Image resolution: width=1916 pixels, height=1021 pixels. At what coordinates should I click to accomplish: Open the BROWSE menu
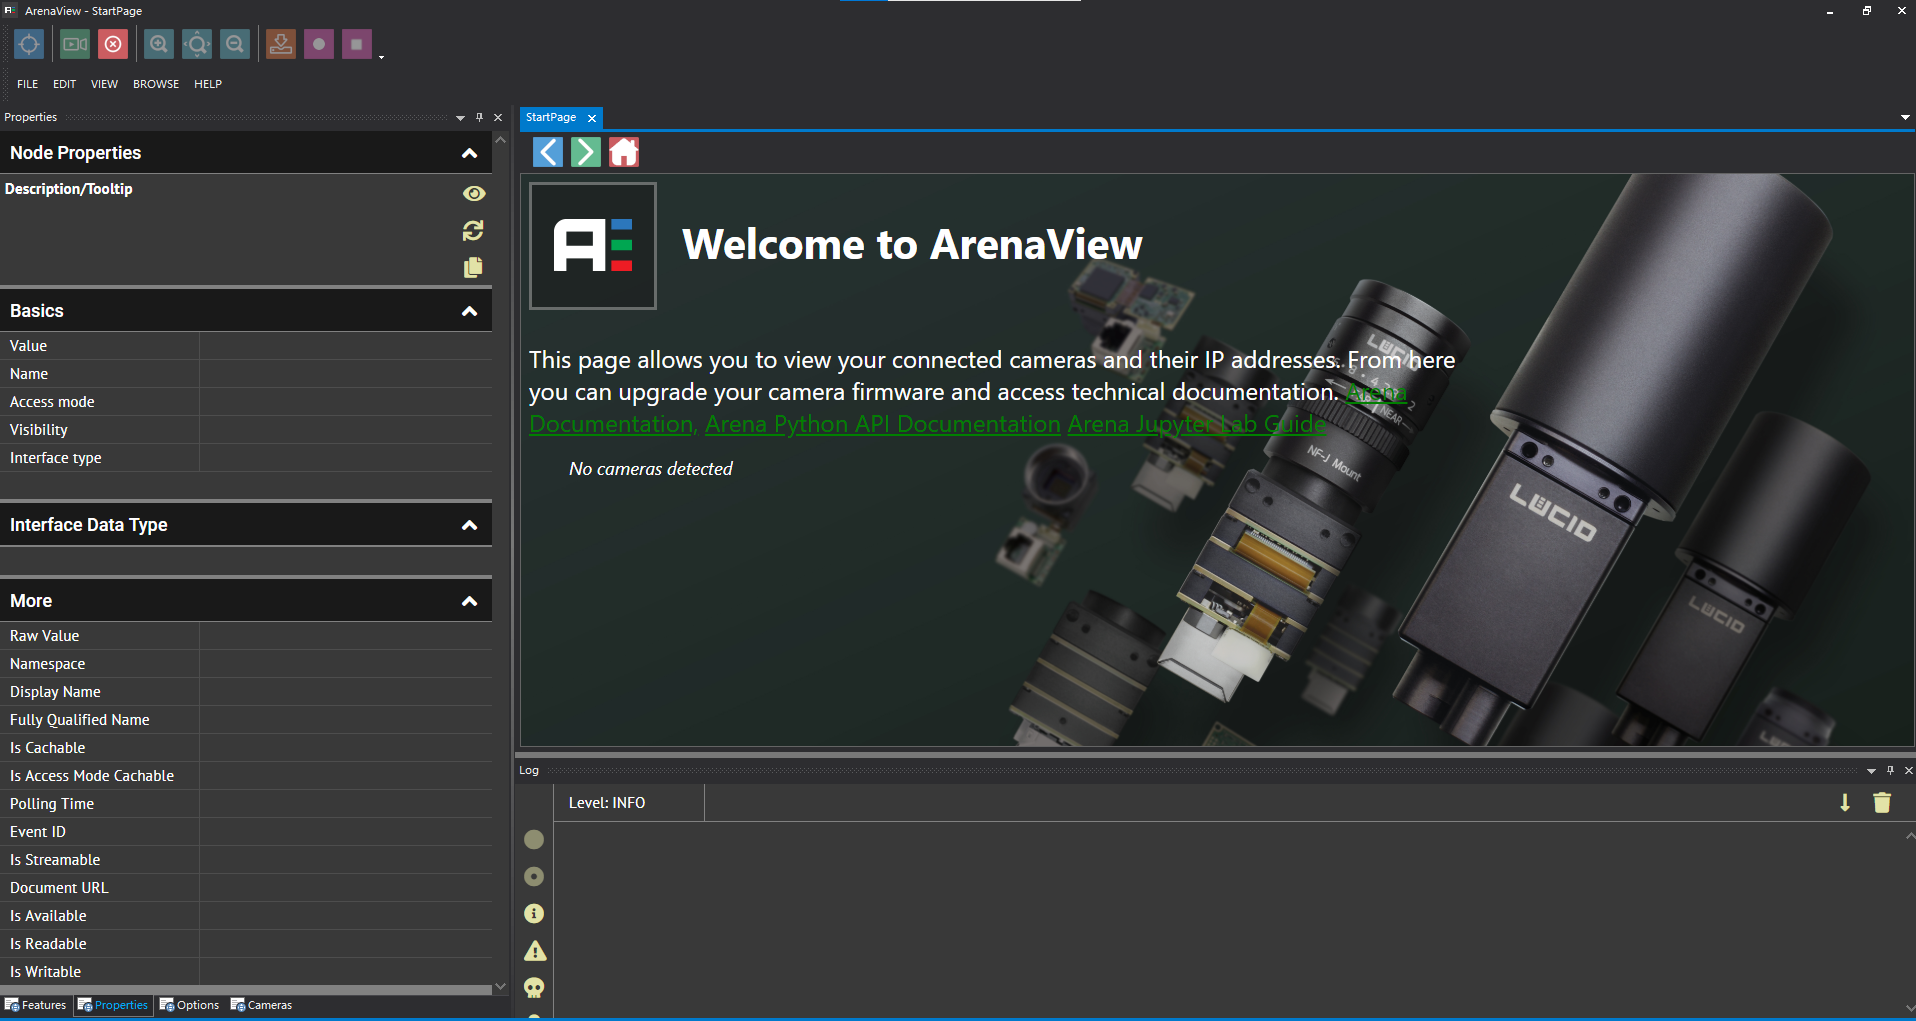click(156, 84)
